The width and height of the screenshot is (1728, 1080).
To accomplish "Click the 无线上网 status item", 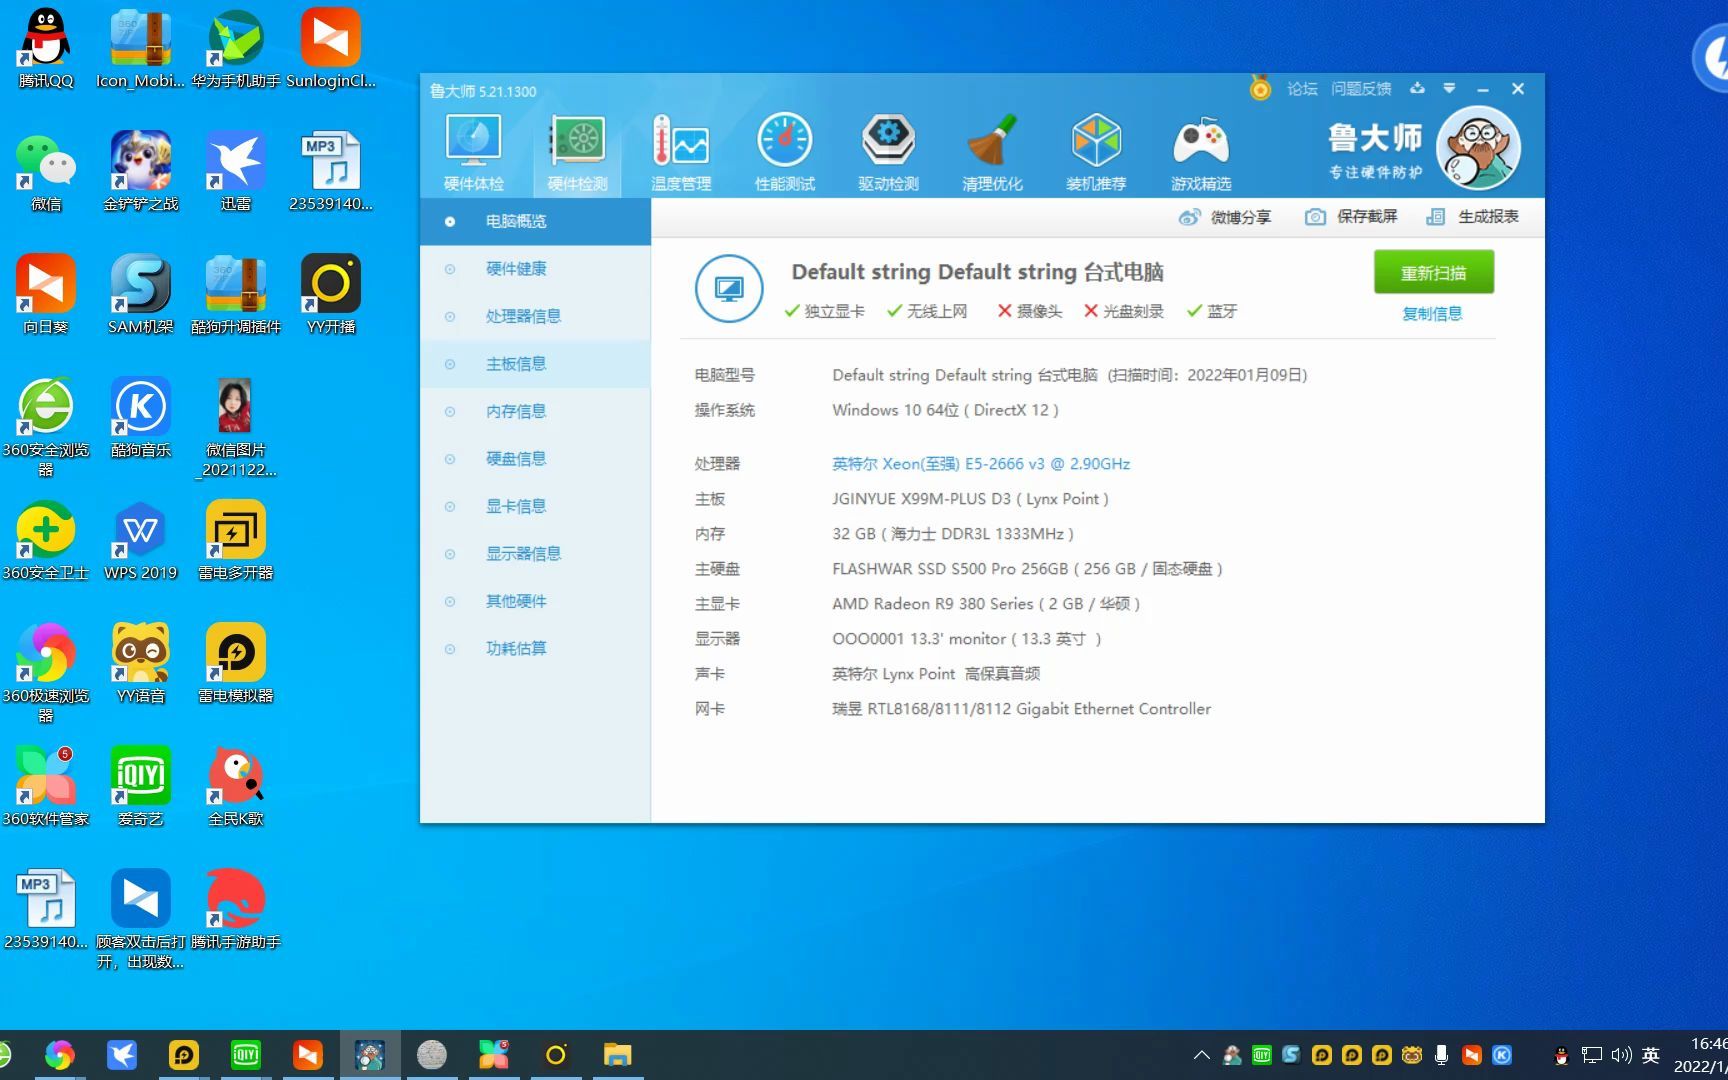I will click(x=927, y=311).
